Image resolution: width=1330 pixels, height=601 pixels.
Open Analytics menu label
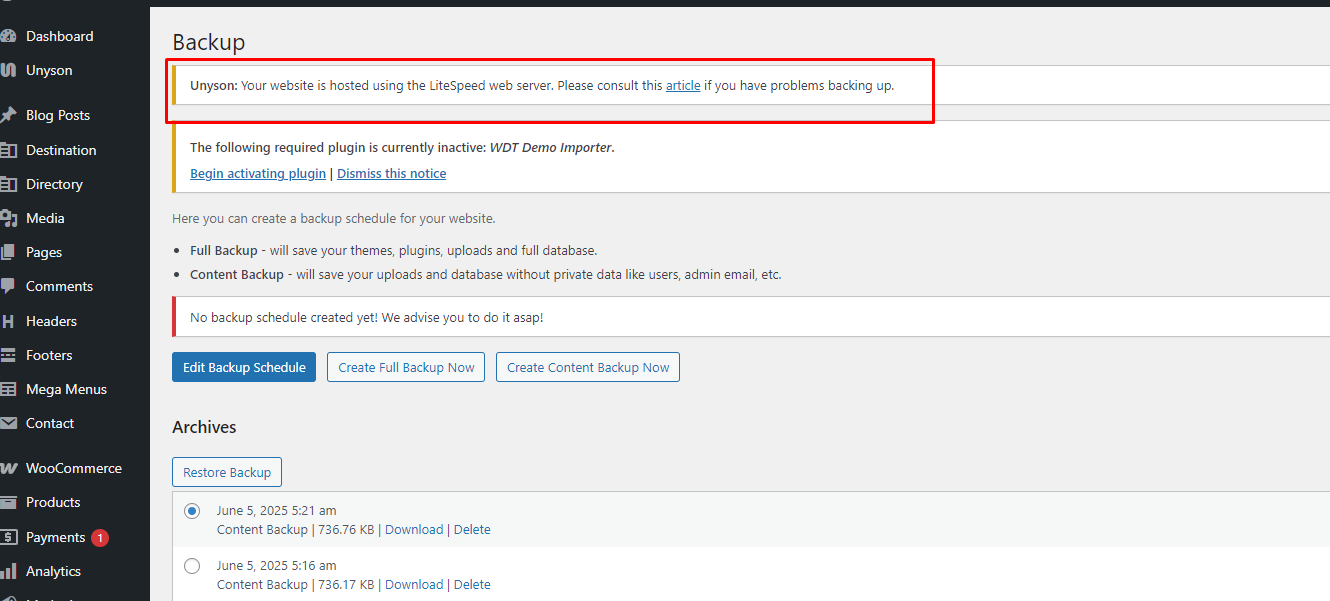[53, 571]
